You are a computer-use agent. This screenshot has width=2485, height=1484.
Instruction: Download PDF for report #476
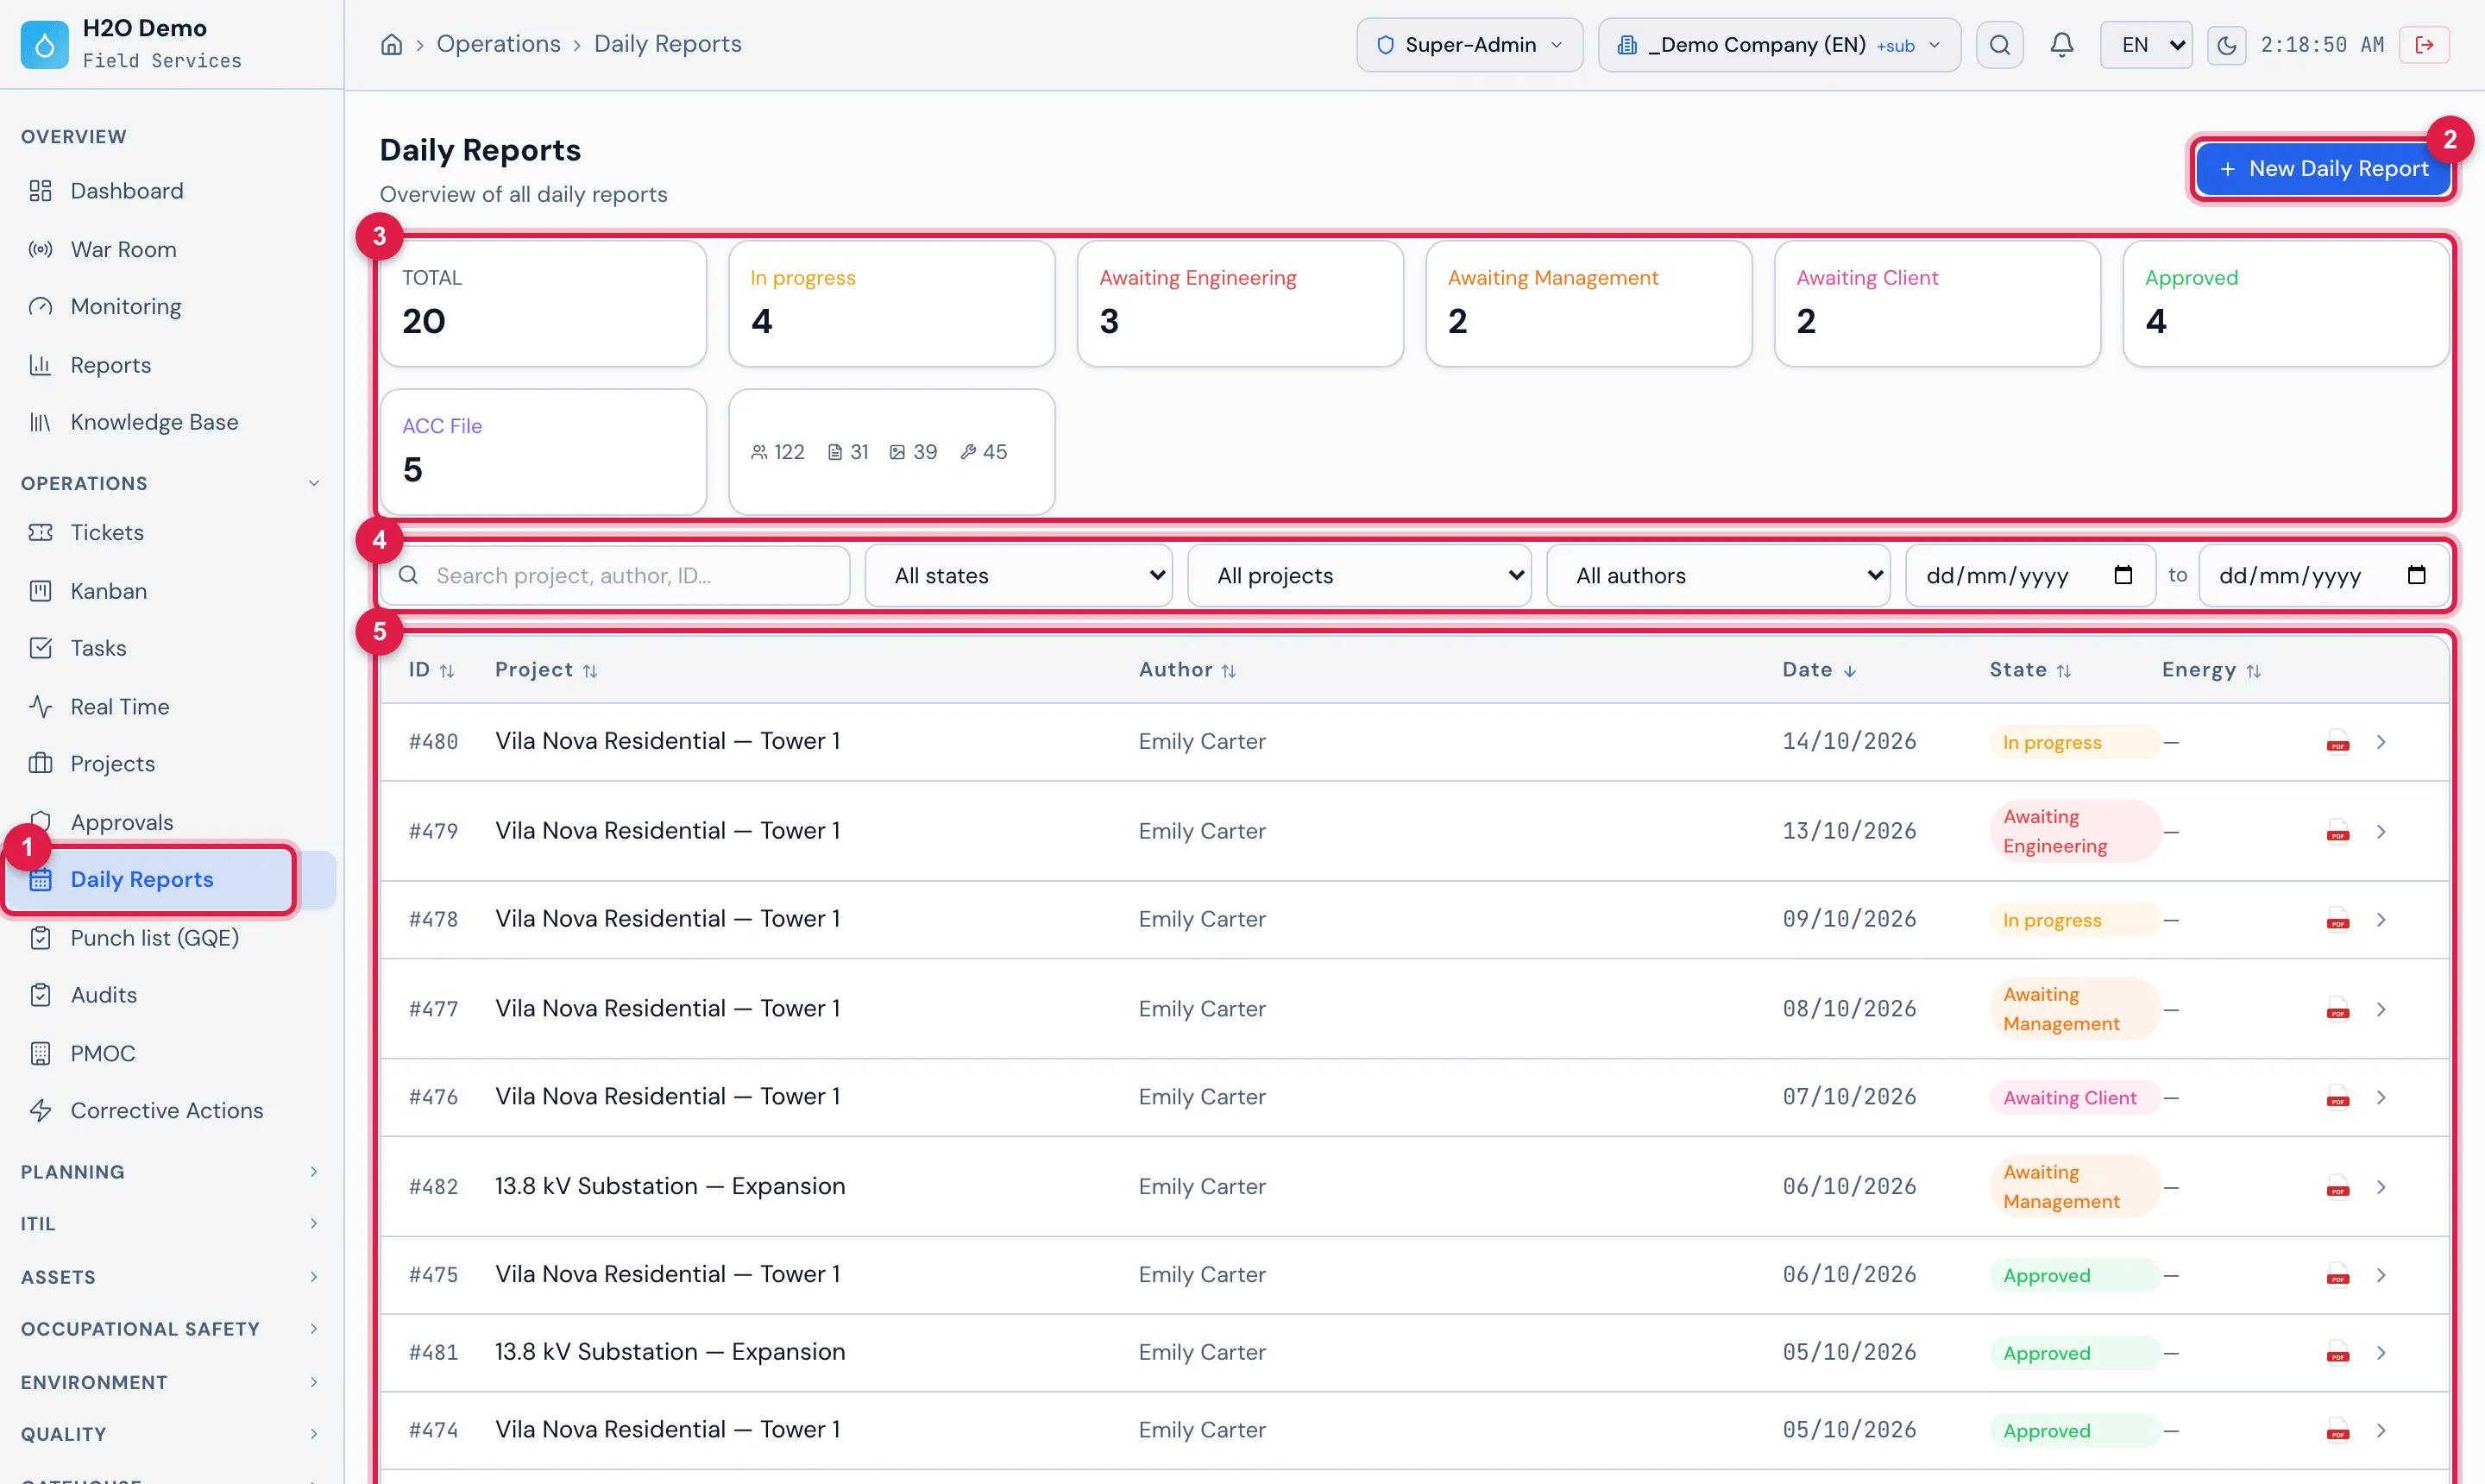point(2337,1097)
